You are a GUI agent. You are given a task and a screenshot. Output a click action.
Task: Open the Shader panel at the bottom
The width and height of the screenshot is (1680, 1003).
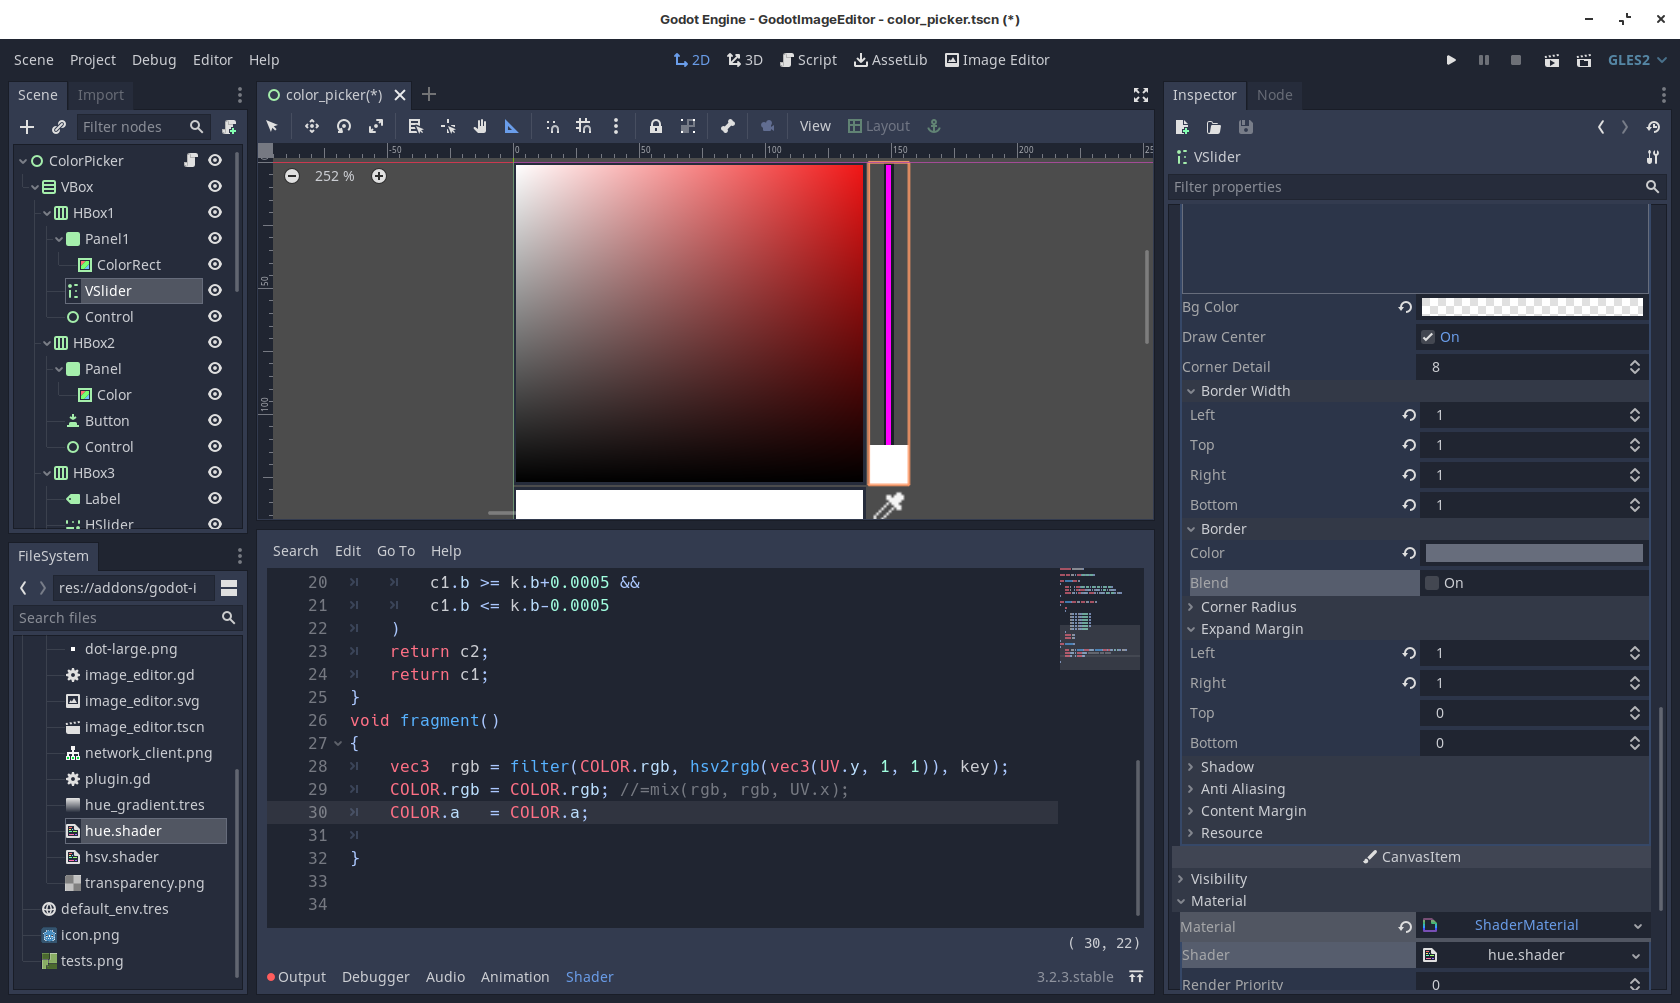589,977
